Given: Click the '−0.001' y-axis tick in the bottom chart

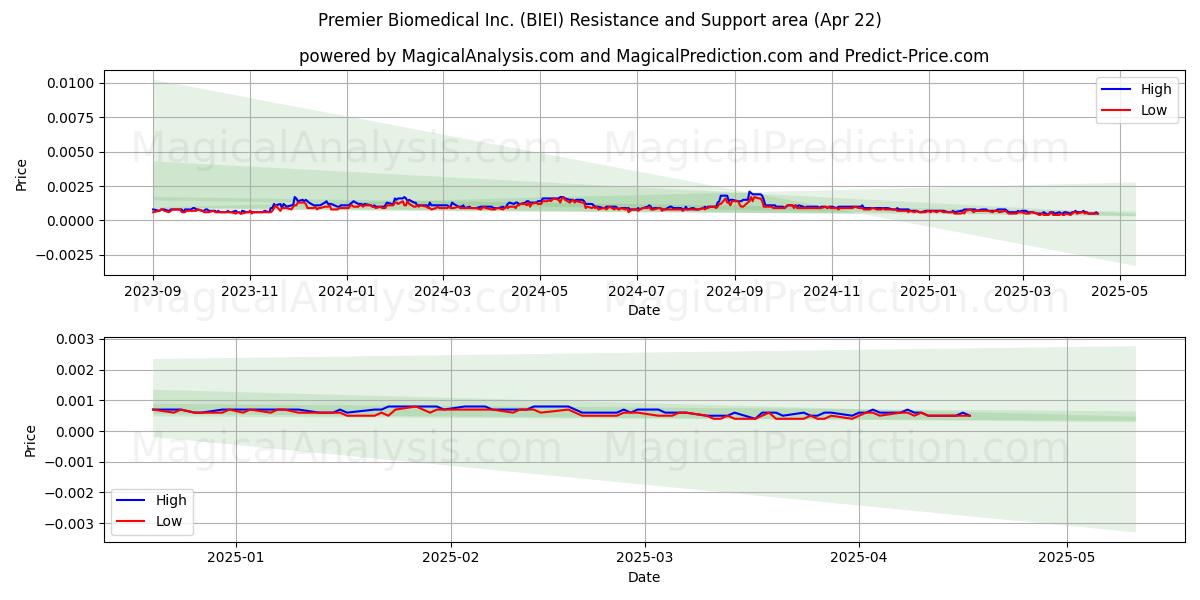Looking at the screenshot, I should click(x=69, y=462).
